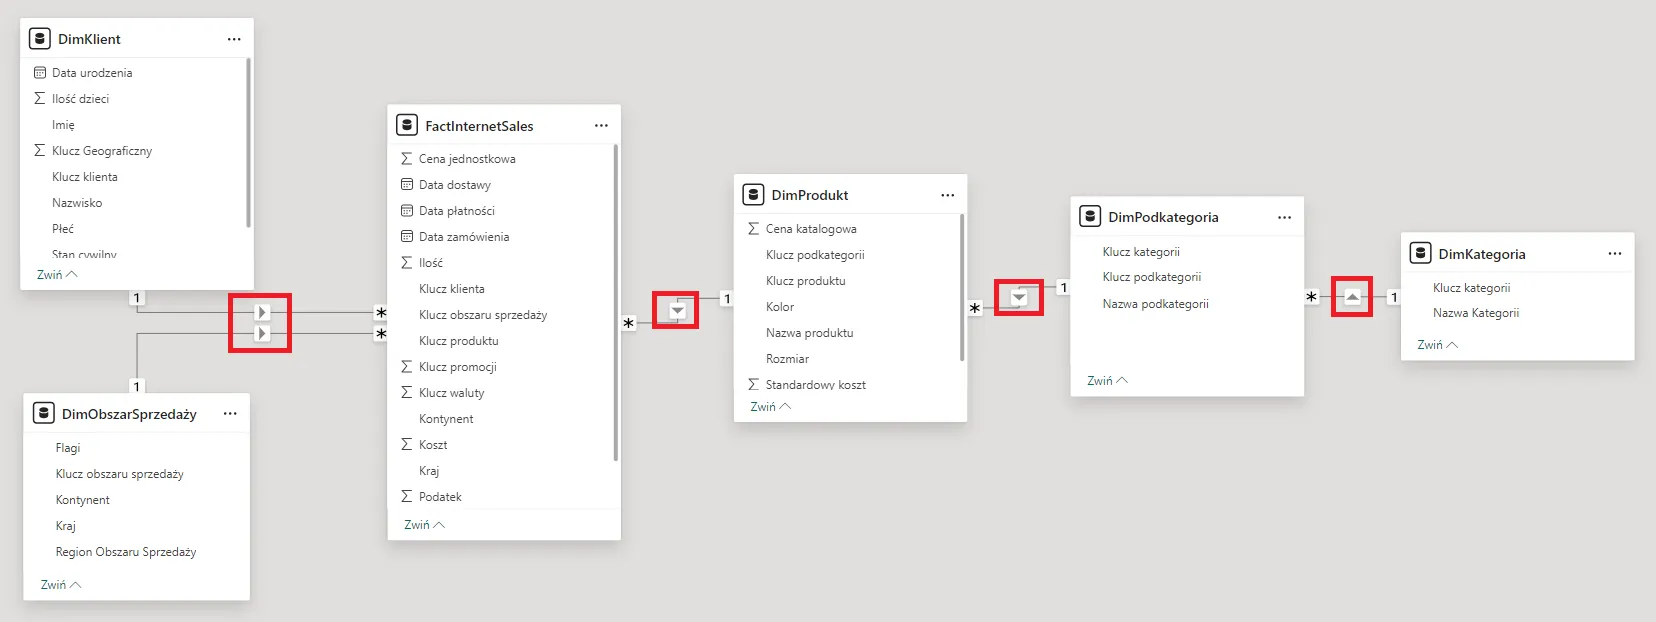Click the DimProdukt table database icon
This screenshot has width=1656, height=622.
tap(754, 194)
